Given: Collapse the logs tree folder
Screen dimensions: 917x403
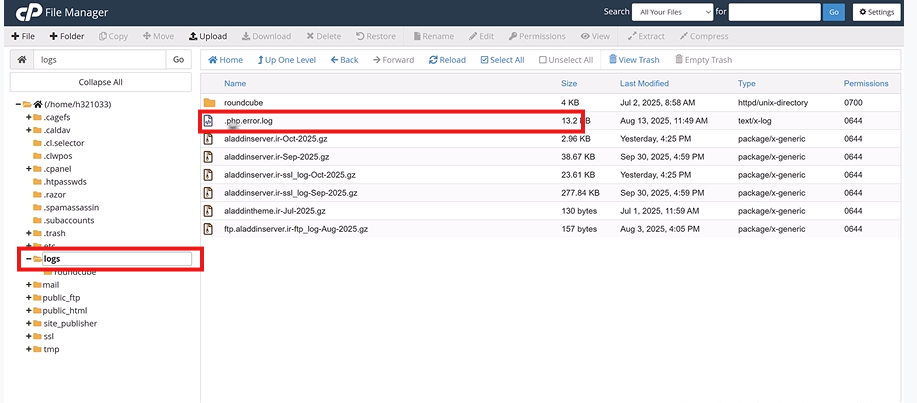Looking at the screenshot, I should (x=29, y=259).
